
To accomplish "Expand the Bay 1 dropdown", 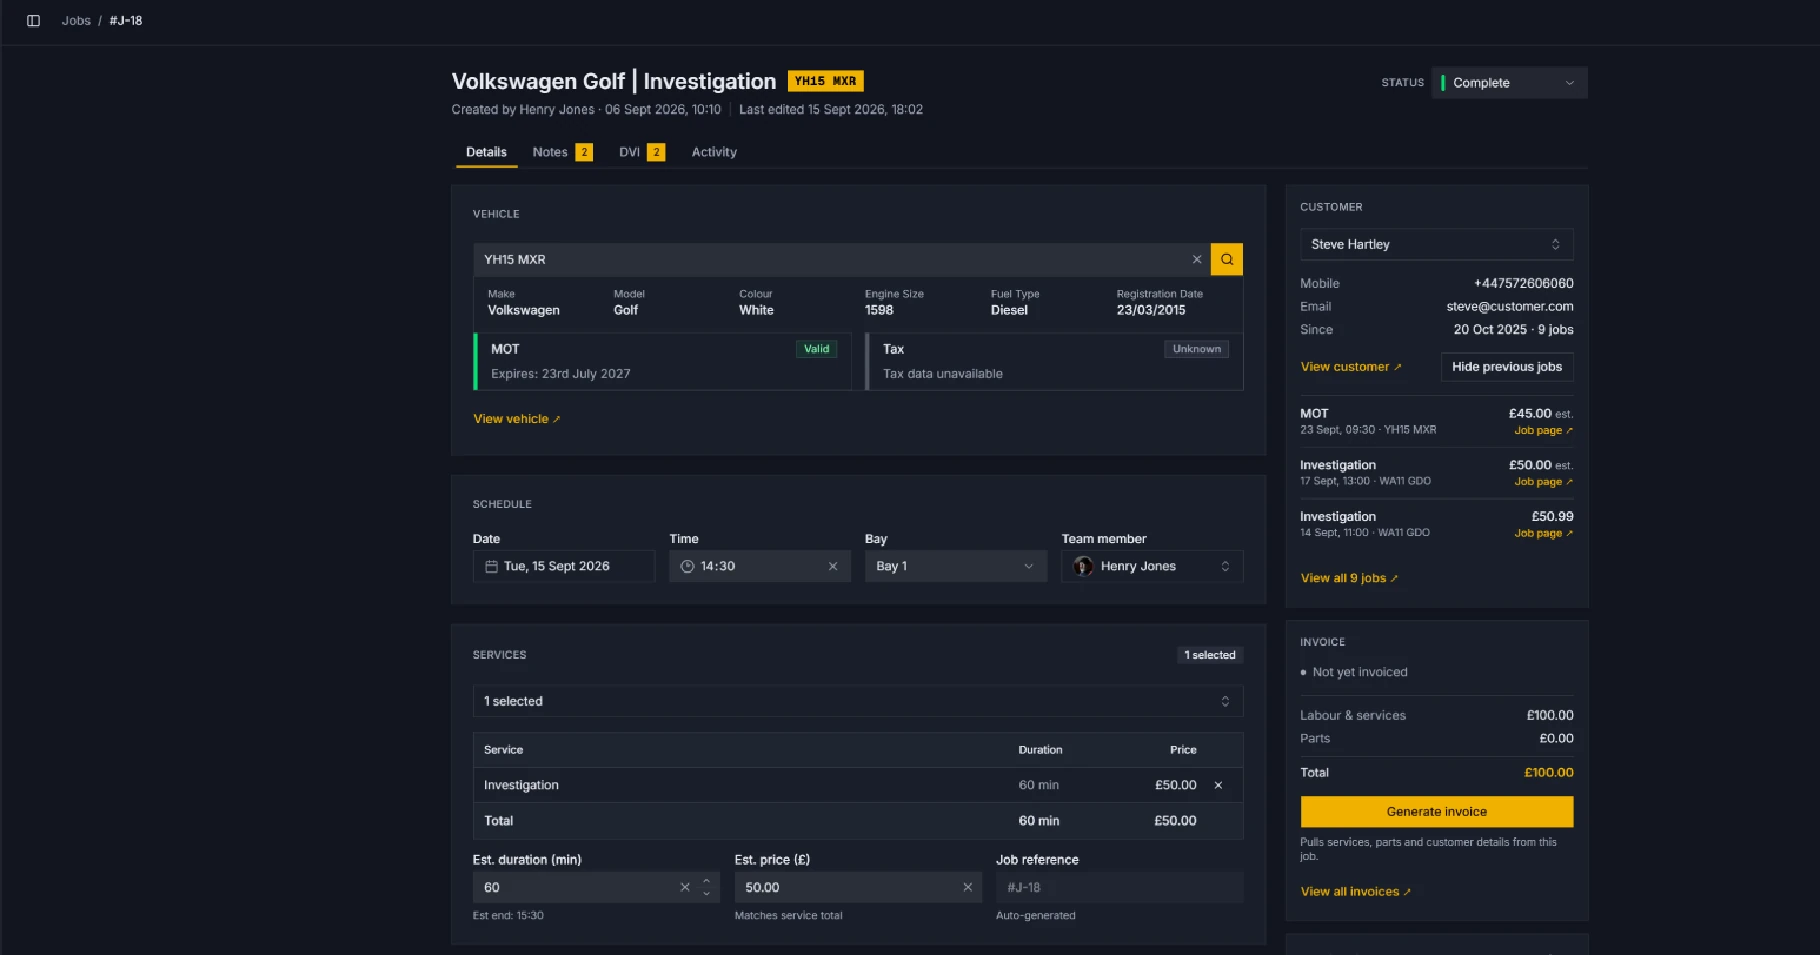I will tap(955, 566).
